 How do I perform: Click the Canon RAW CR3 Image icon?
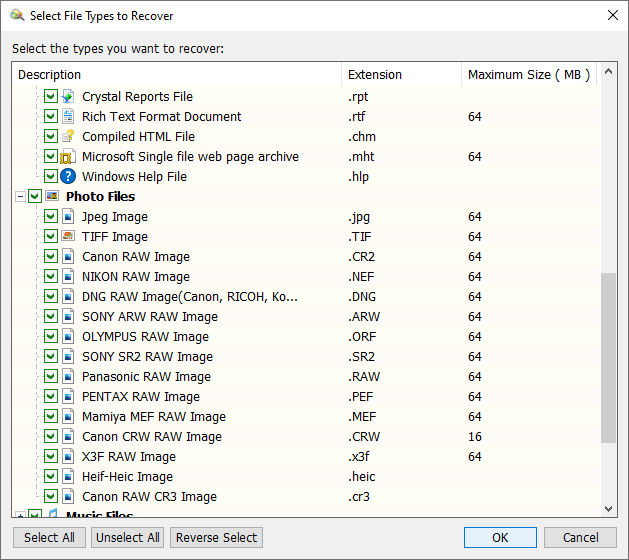pyautogui.click(x=68, y=497)
